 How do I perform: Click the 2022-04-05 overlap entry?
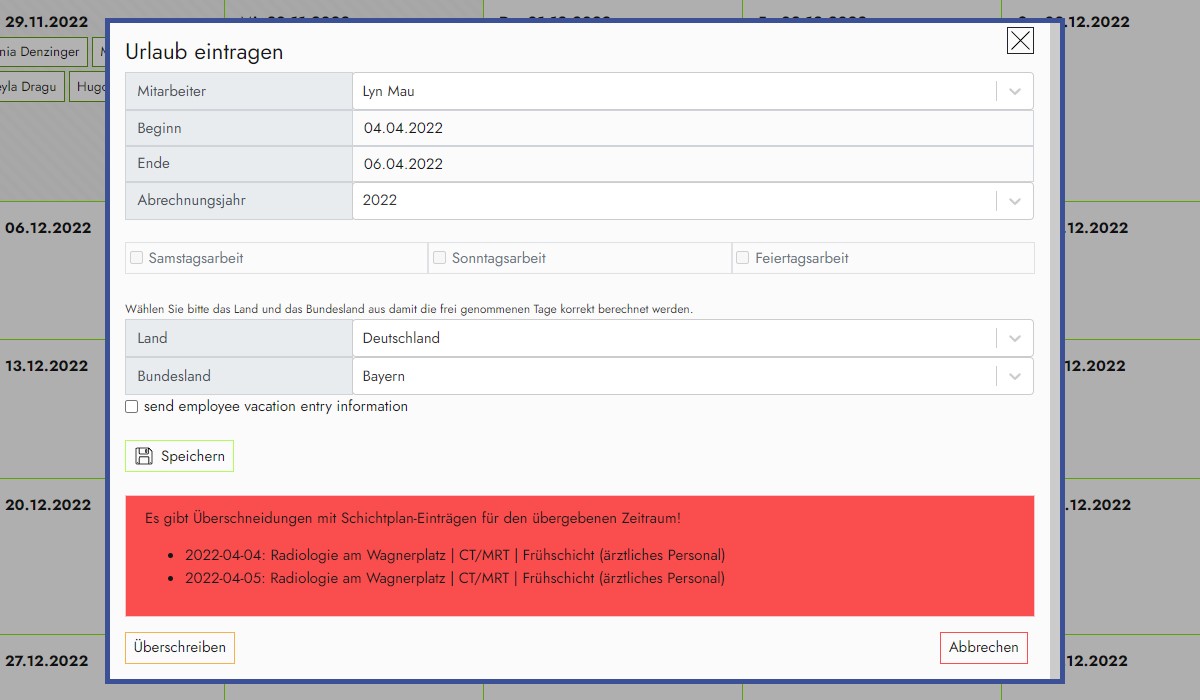(x=454, y=578)
